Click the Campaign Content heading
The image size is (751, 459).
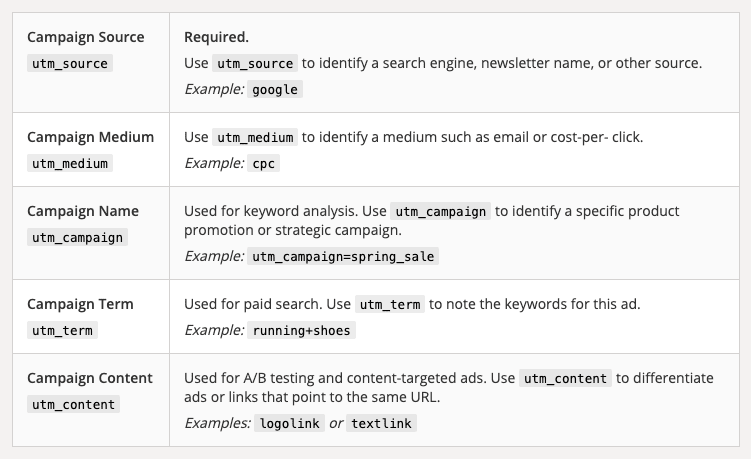(90, 378)
